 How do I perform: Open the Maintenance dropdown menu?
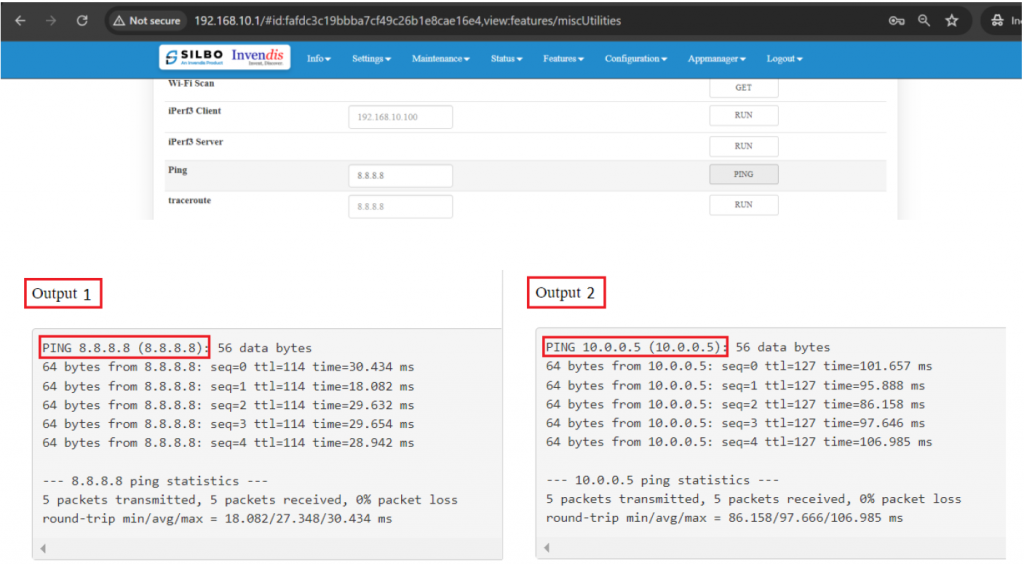(440, 59)
